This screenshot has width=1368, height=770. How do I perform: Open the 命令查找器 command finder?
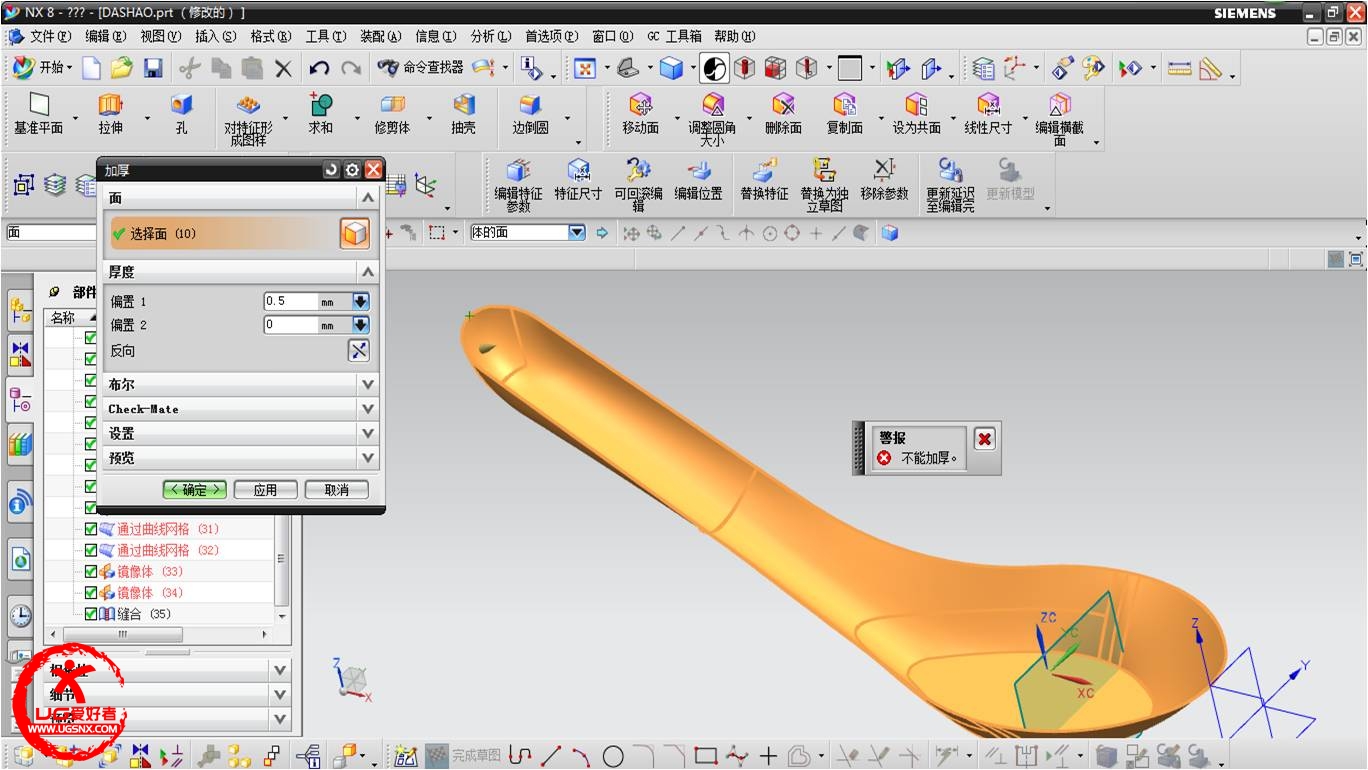420,68
